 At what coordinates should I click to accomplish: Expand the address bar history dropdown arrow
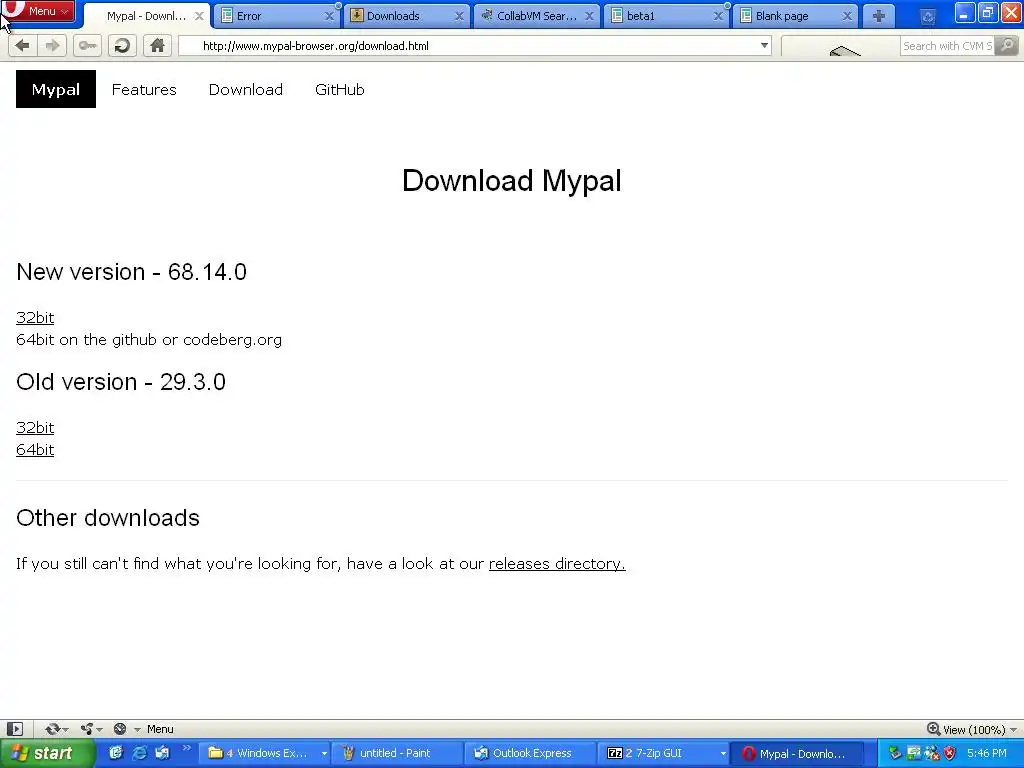coord(764,46)
